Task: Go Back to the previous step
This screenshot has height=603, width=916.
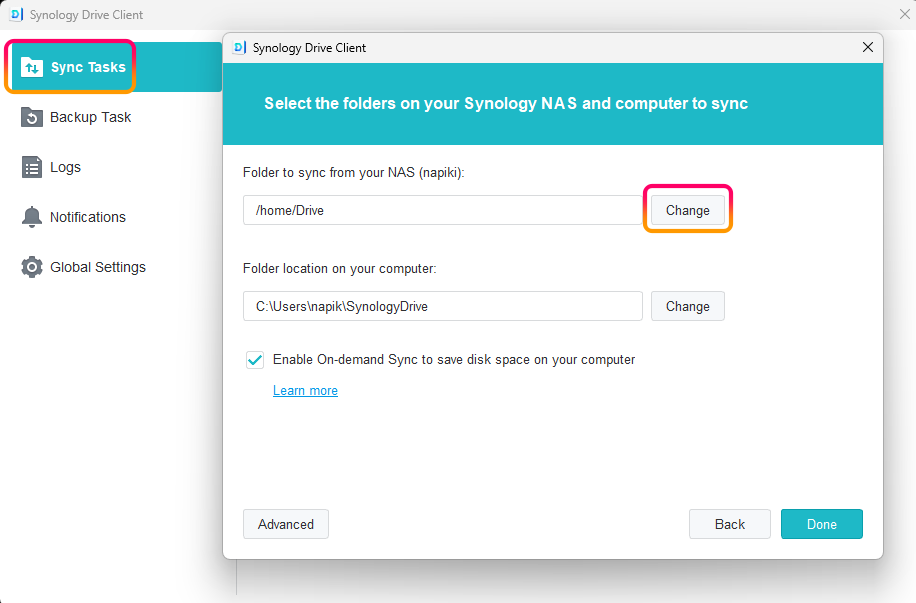Action: click(730, 524)
